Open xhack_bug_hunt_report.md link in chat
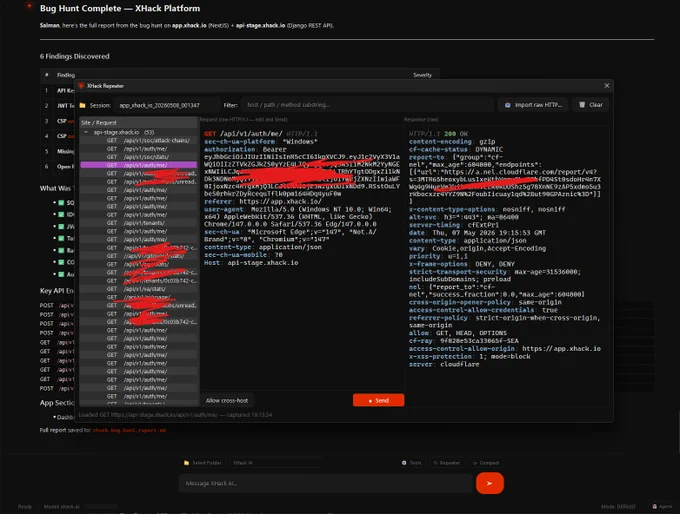 point(129,430)
